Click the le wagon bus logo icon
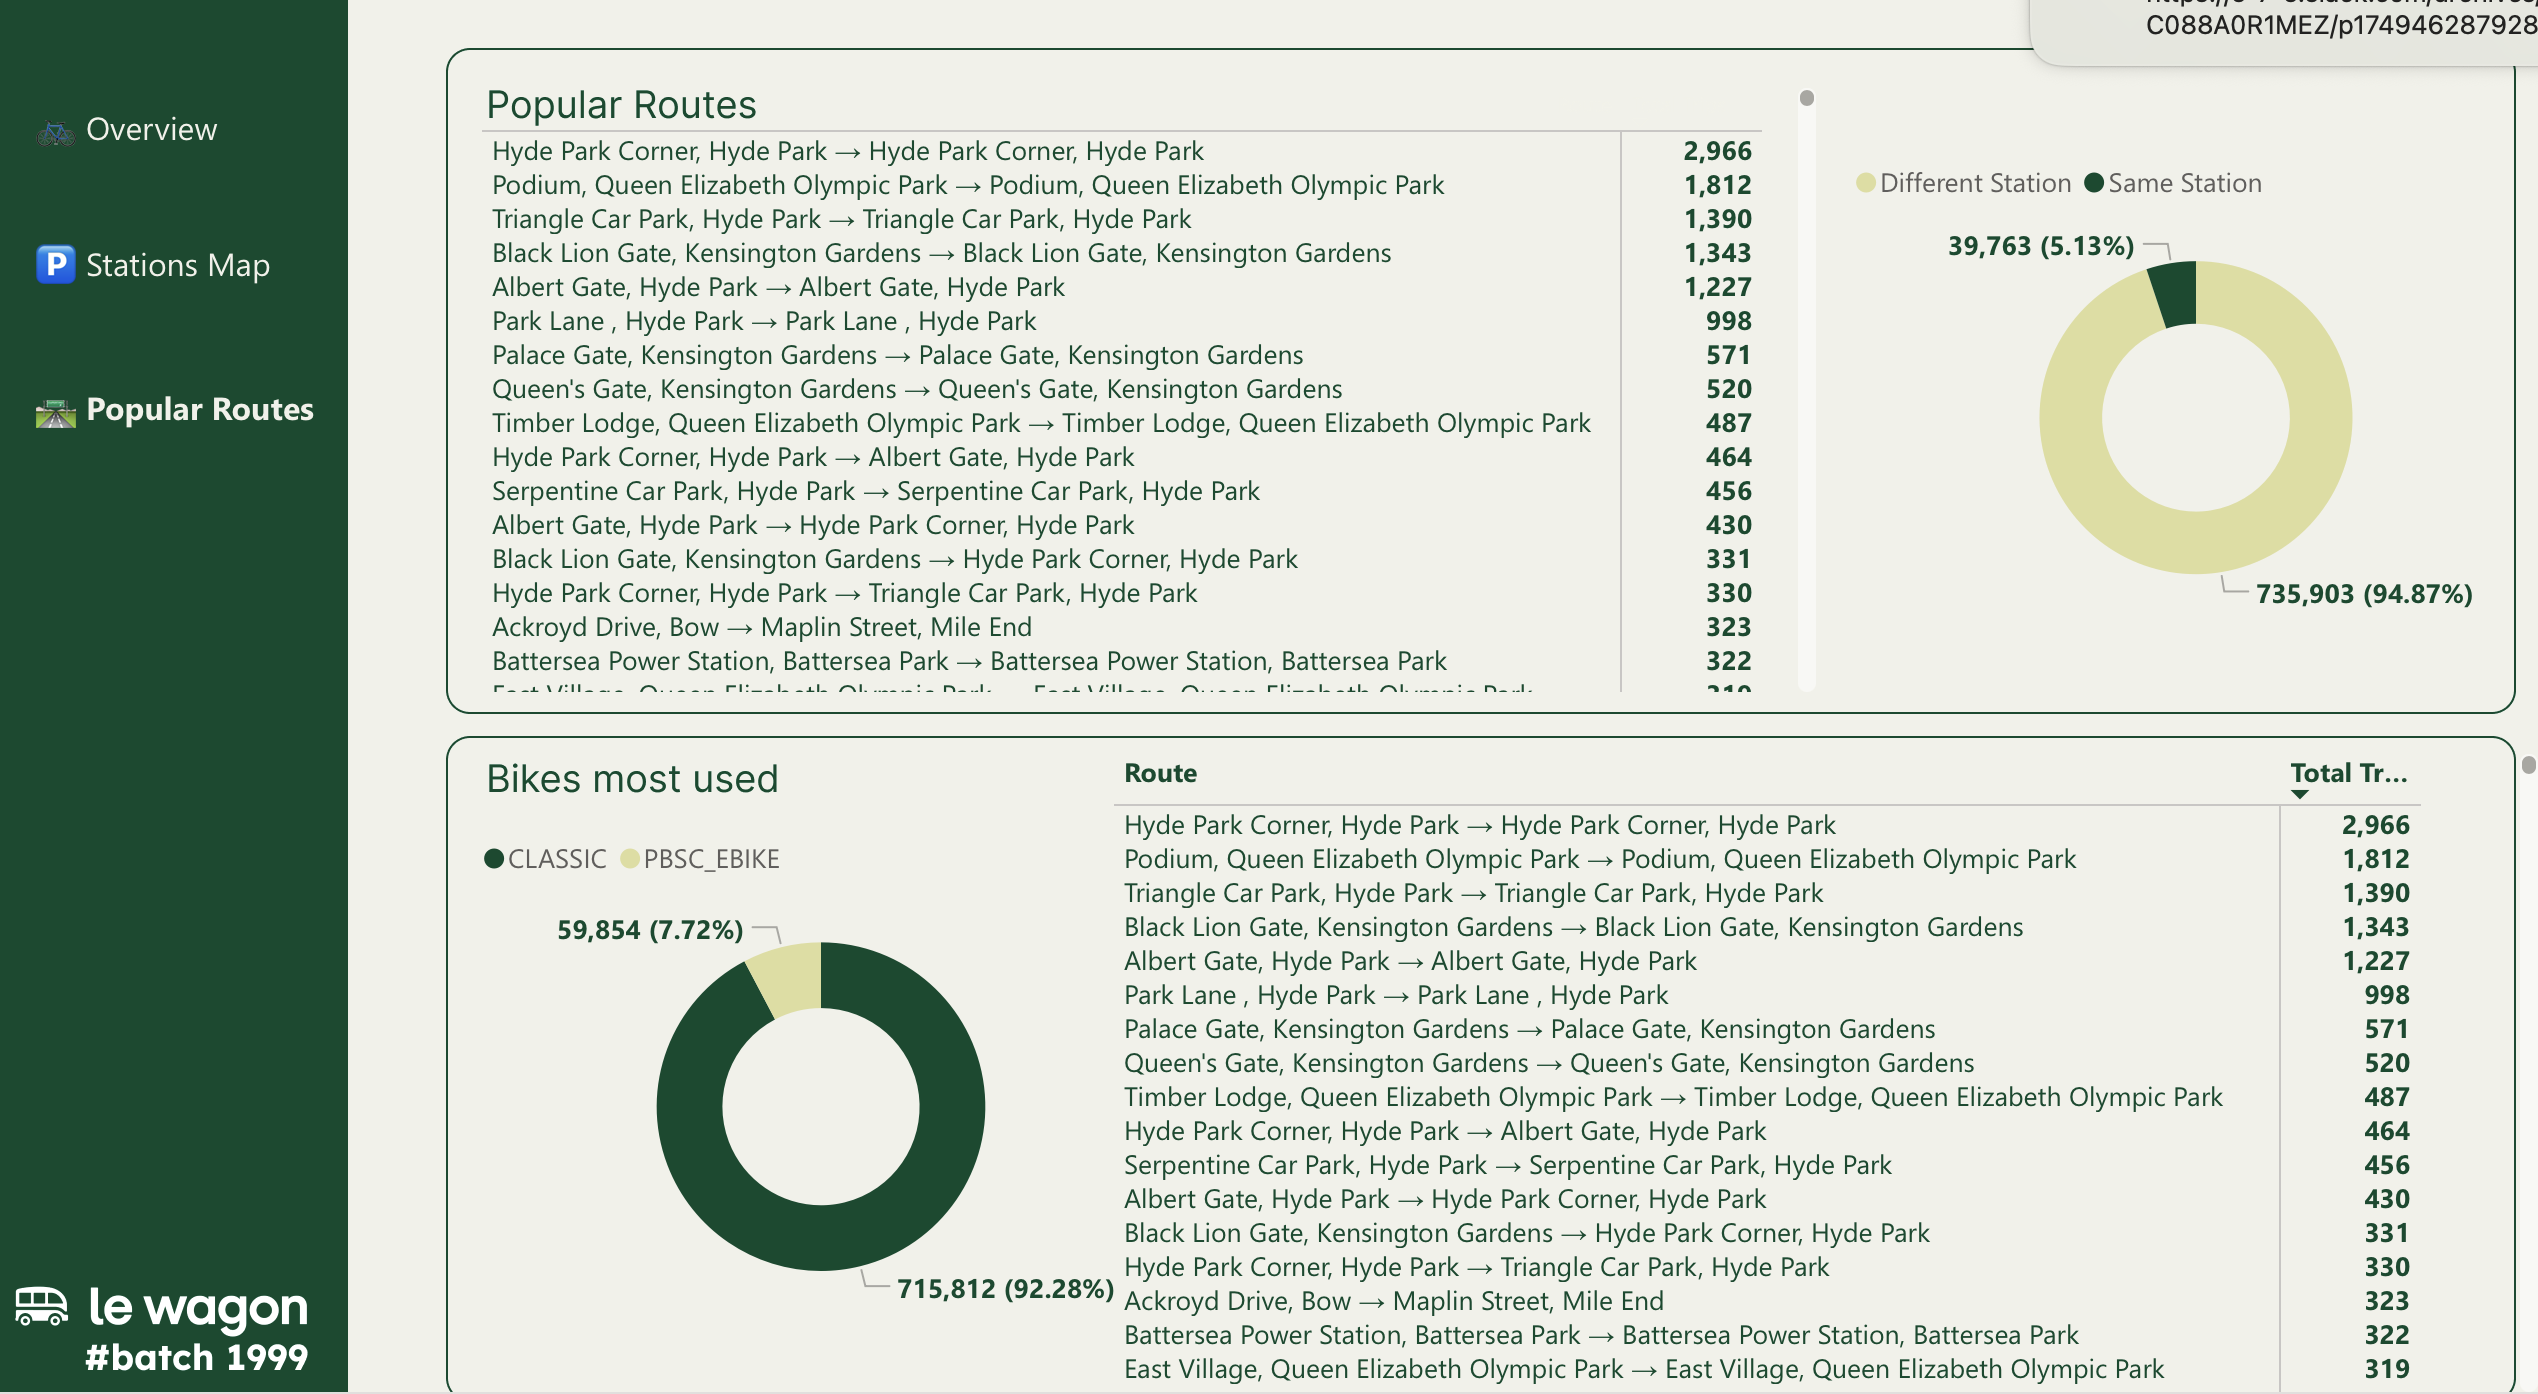This screenshot has height=1394, width=2538. point(42,1306)
